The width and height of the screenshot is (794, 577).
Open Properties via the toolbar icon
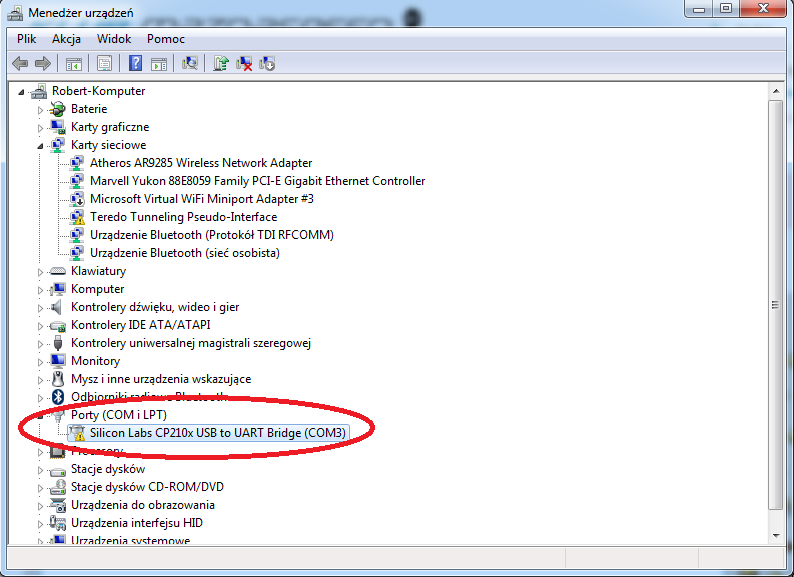[x=103, y=63]
